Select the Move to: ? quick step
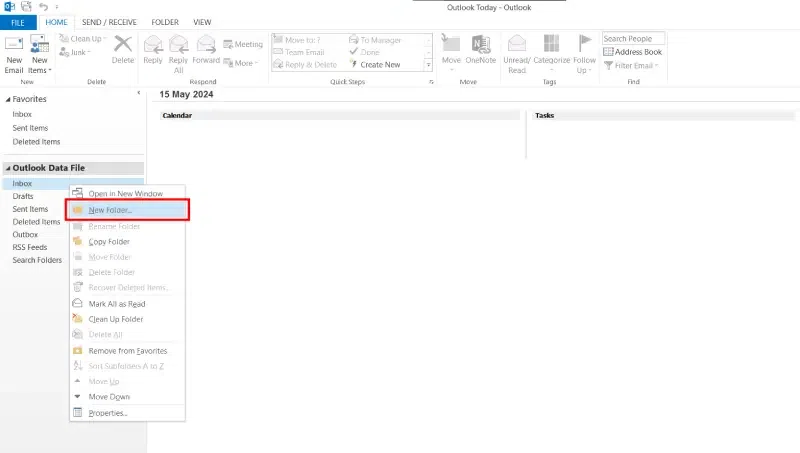 [297, 40]
